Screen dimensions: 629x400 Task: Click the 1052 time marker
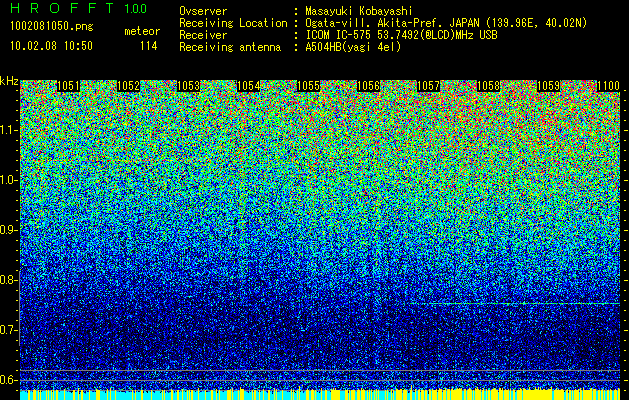pyautogui.click(x=128, y=86)
